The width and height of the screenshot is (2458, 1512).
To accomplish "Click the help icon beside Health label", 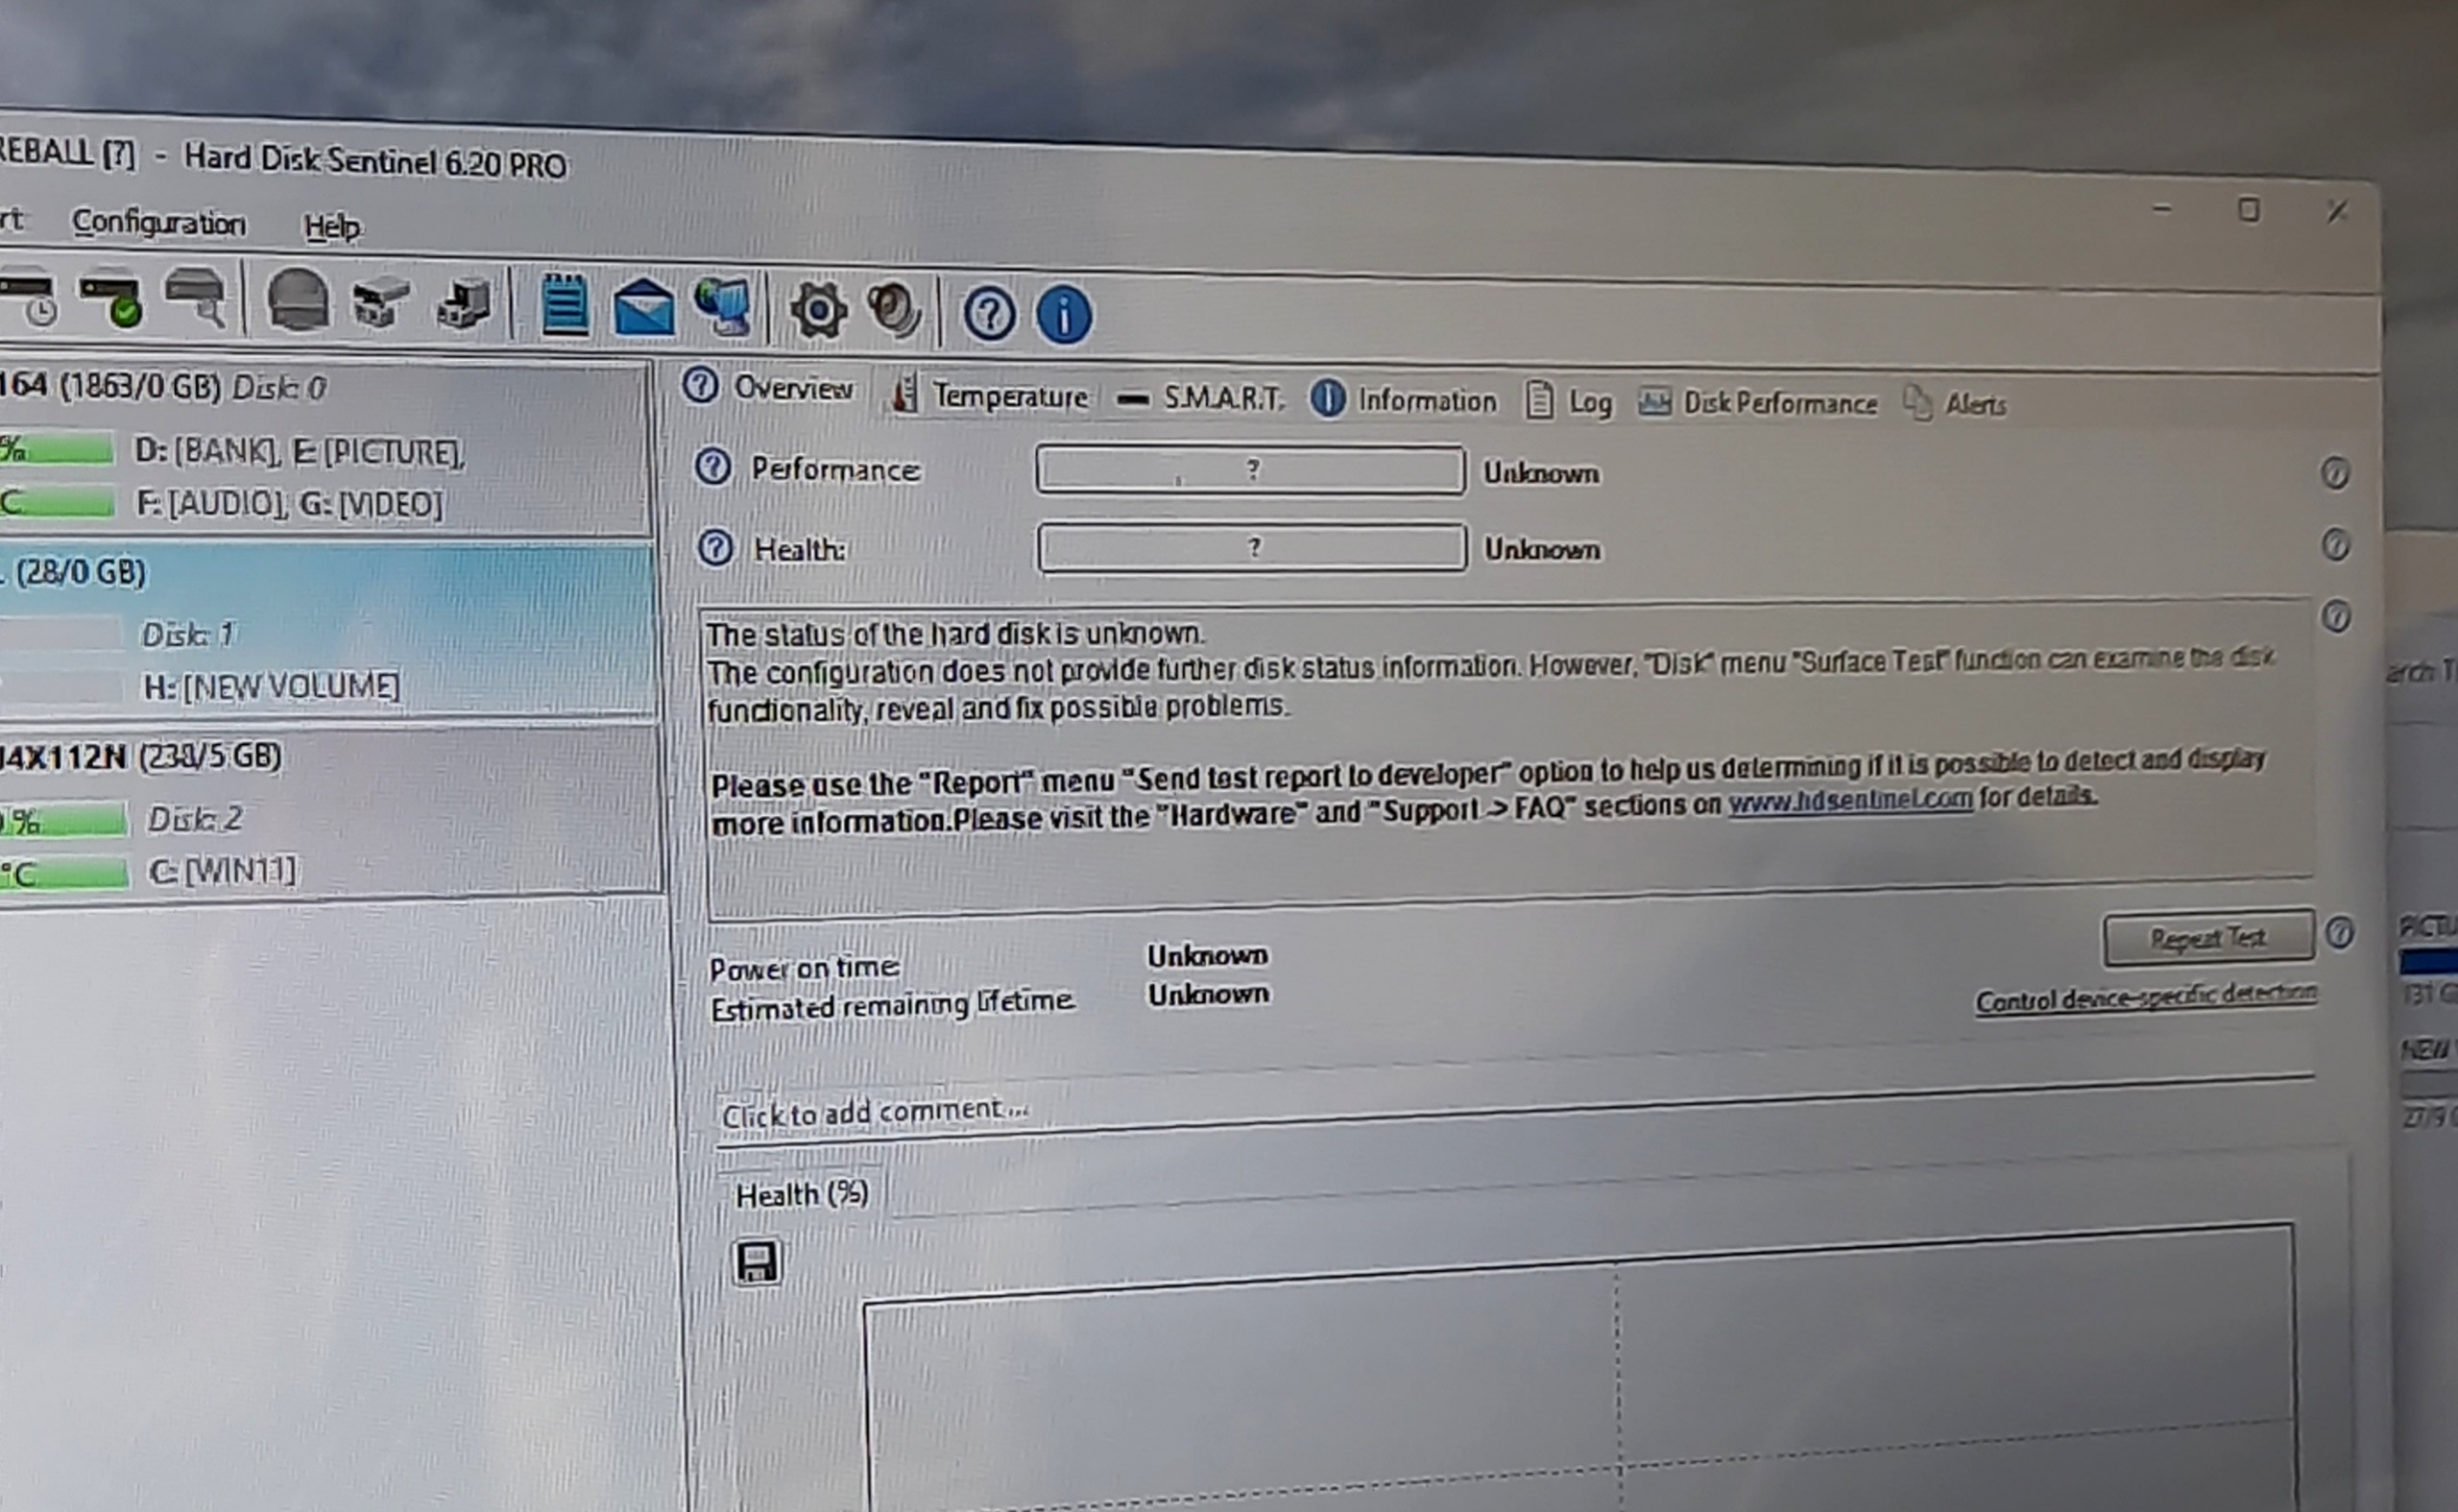I will coord(715,548).
